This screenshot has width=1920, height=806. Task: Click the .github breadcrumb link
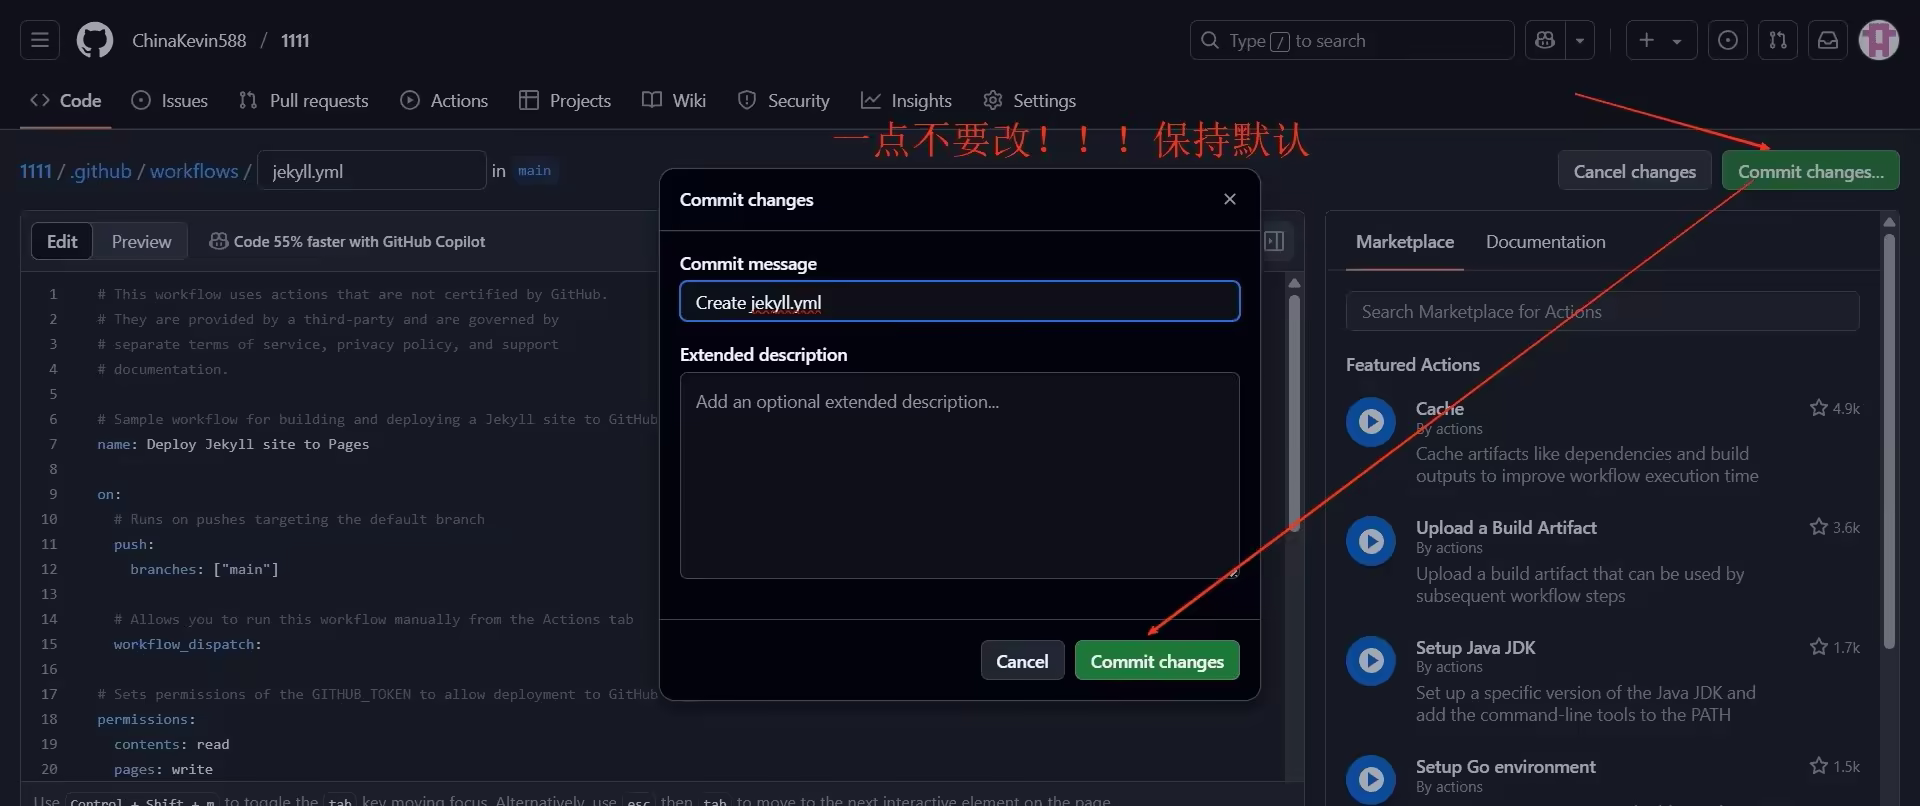pyautogui.click(x=101, y=171)
